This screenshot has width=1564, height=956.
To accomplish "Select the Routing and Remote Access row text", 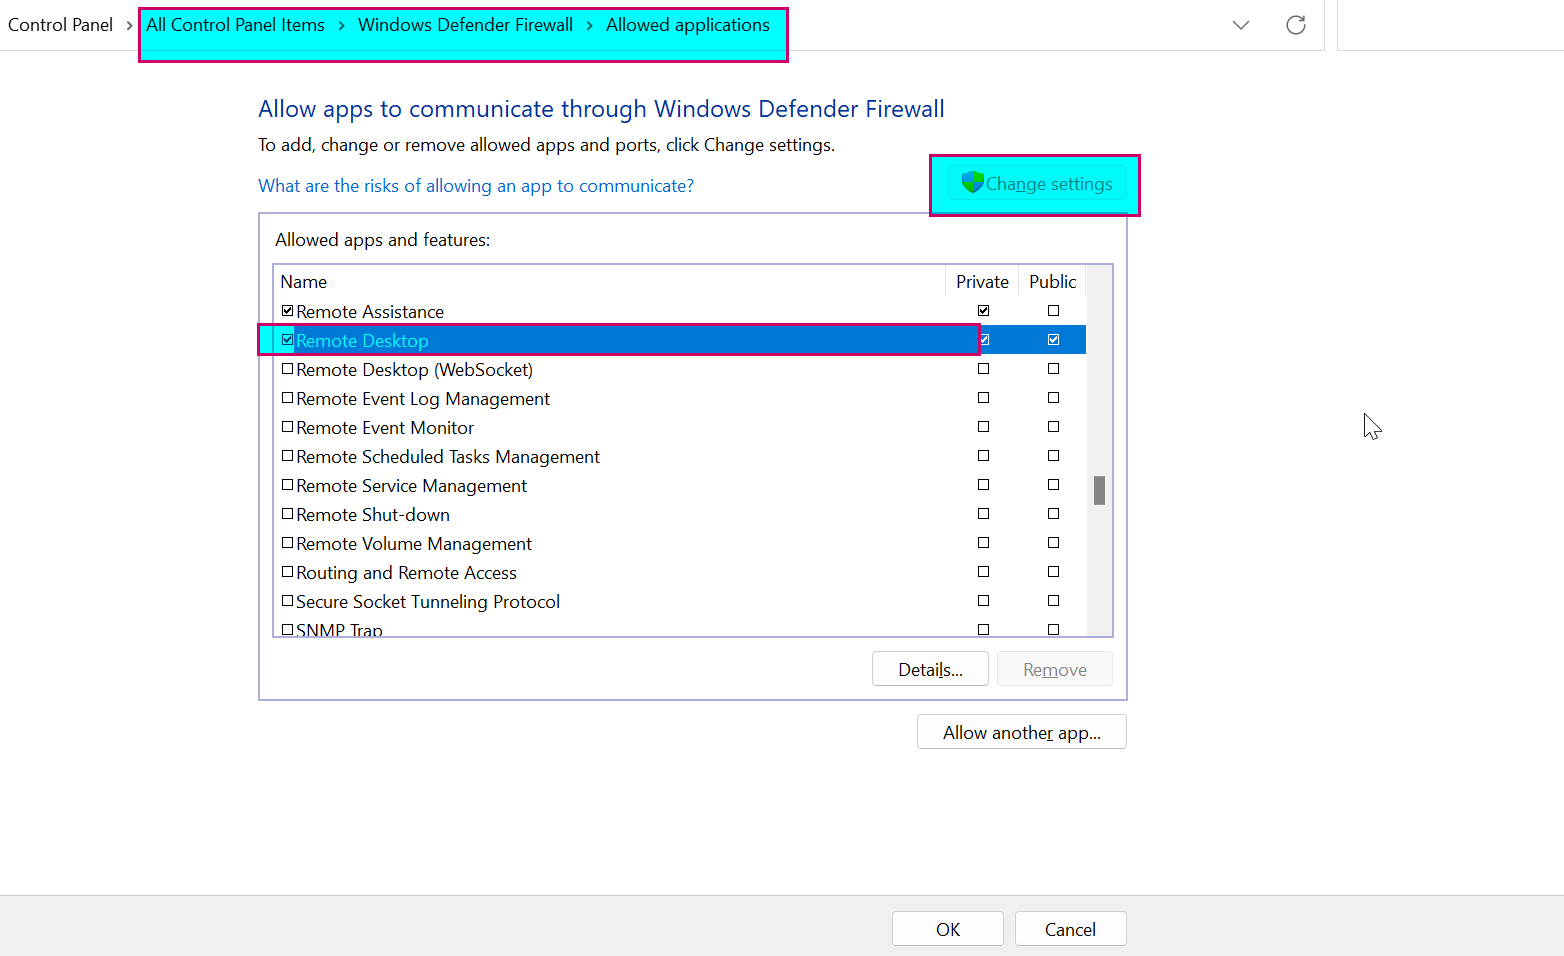I will tap(406, 573).
